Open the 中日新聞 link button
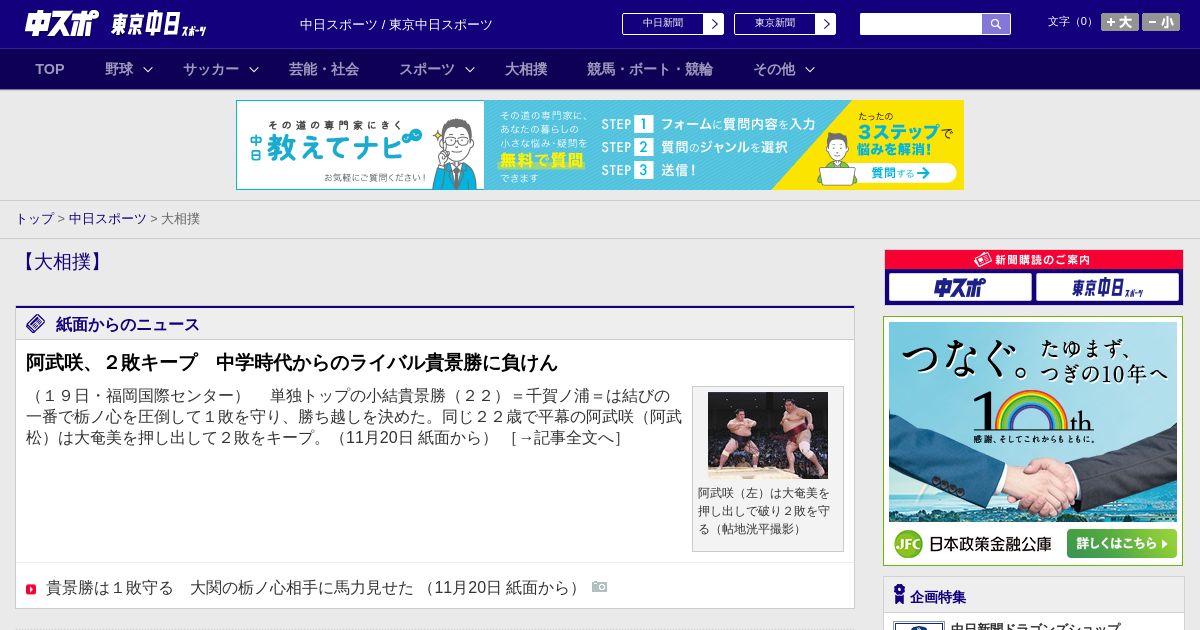 pos(672,24)
